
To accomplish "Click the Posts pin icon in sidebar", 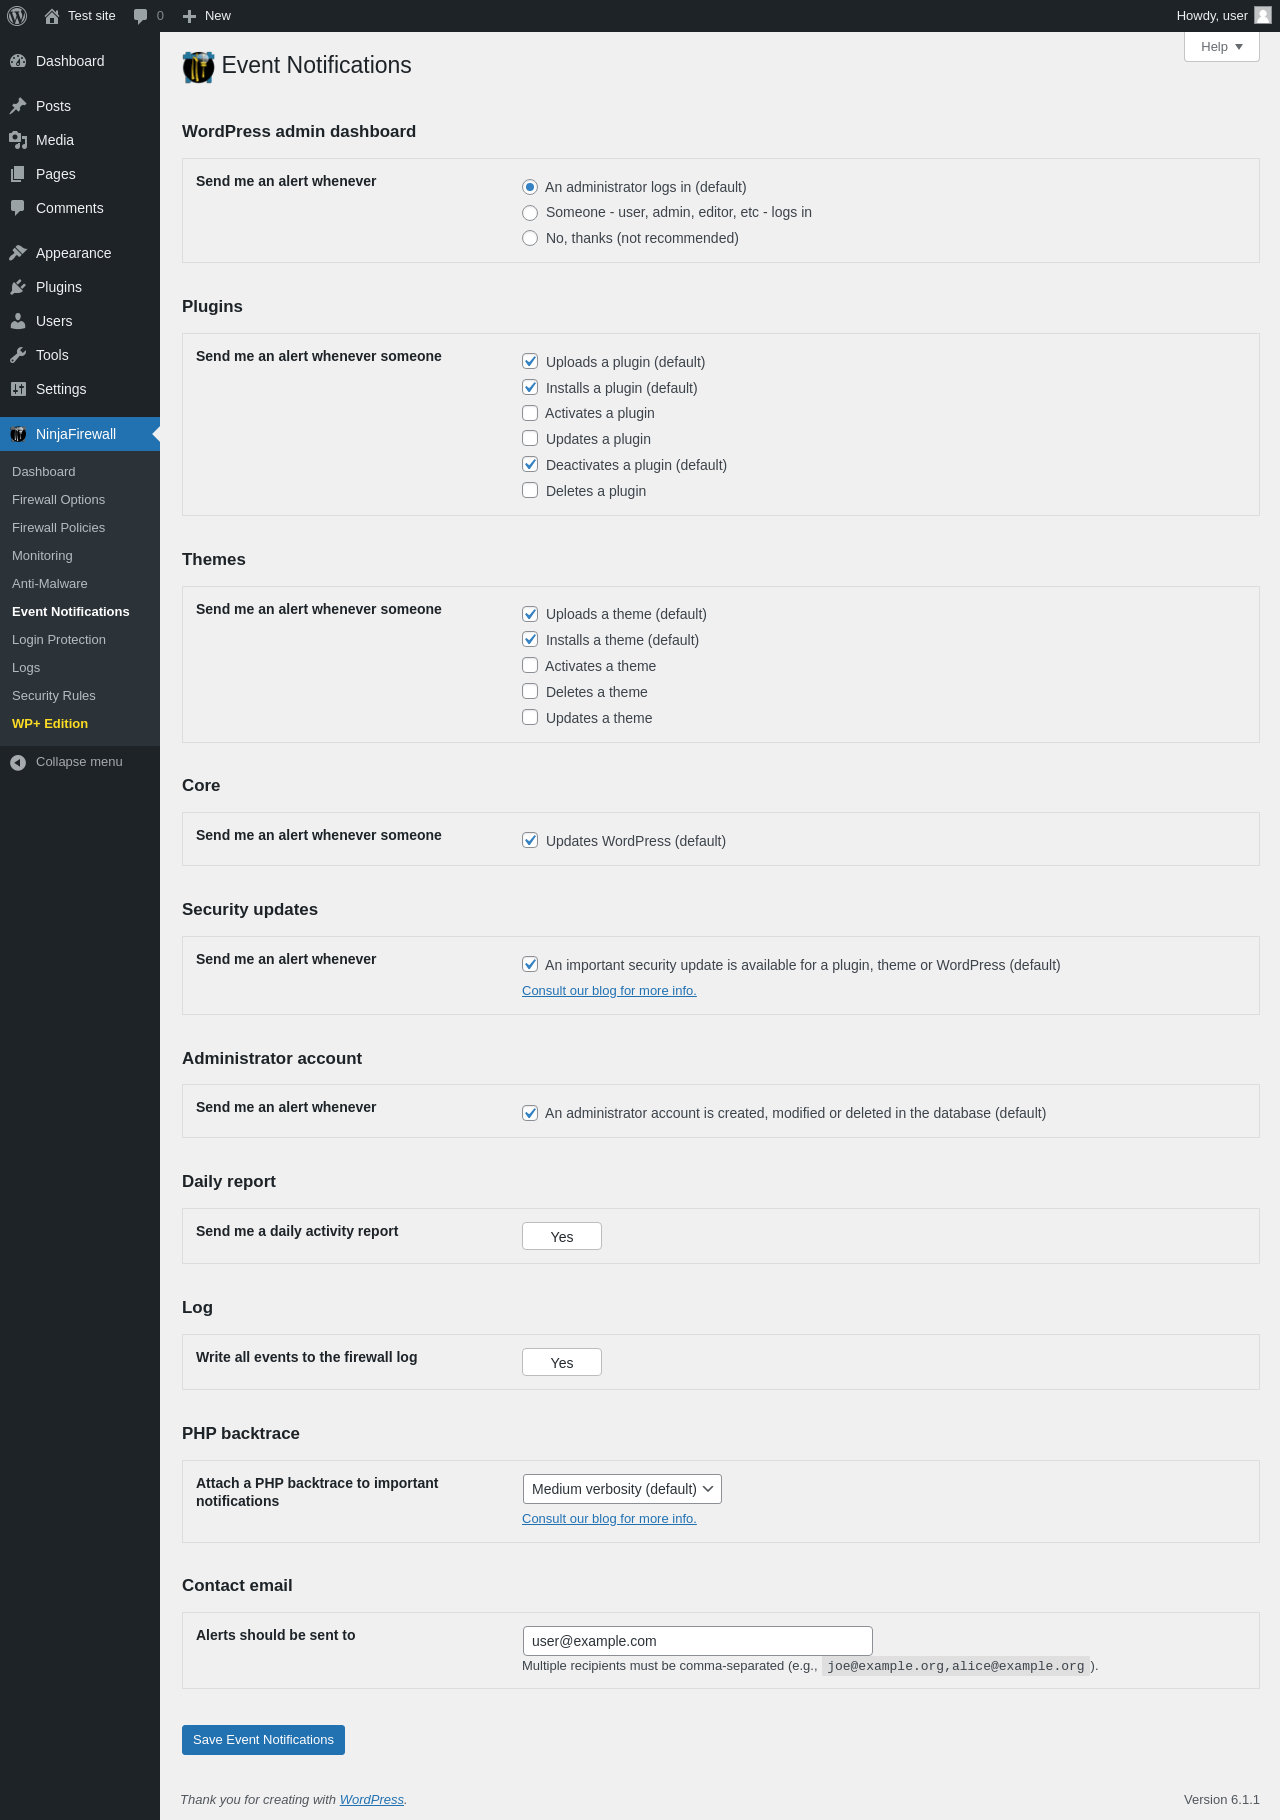I will click(18, 106).
